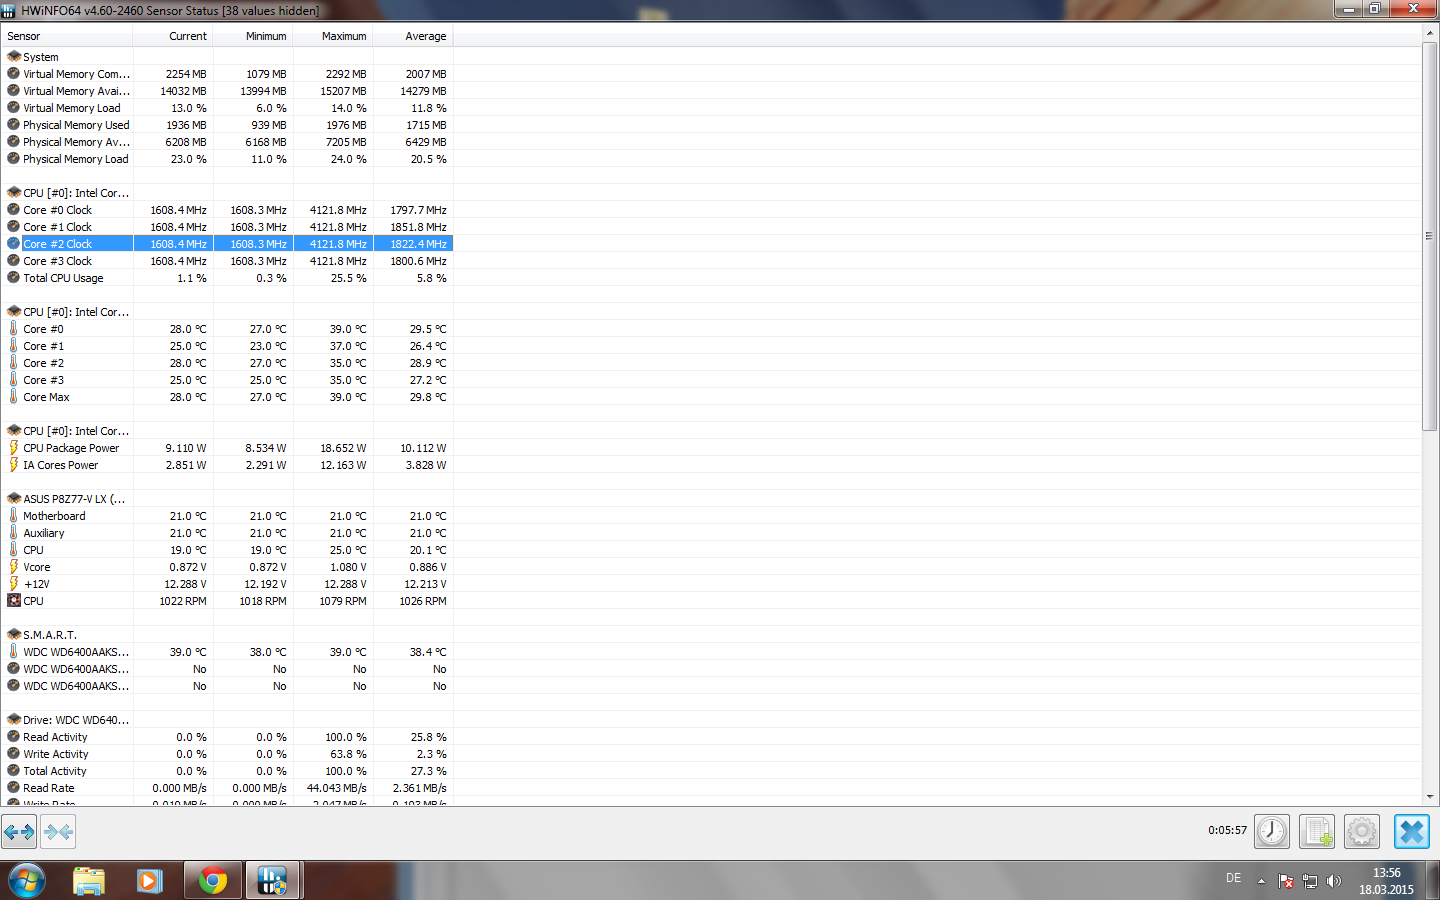
Task: Click thermometer icon of Core #0 temperature
Action: coord(13,328)
